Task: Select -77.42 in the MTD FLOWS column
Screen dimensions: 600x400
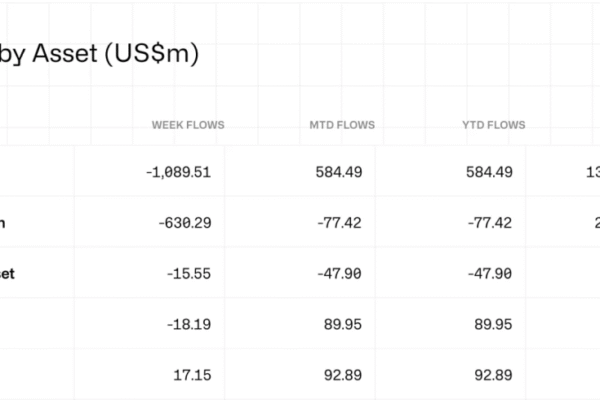Action: coord(340,222)
